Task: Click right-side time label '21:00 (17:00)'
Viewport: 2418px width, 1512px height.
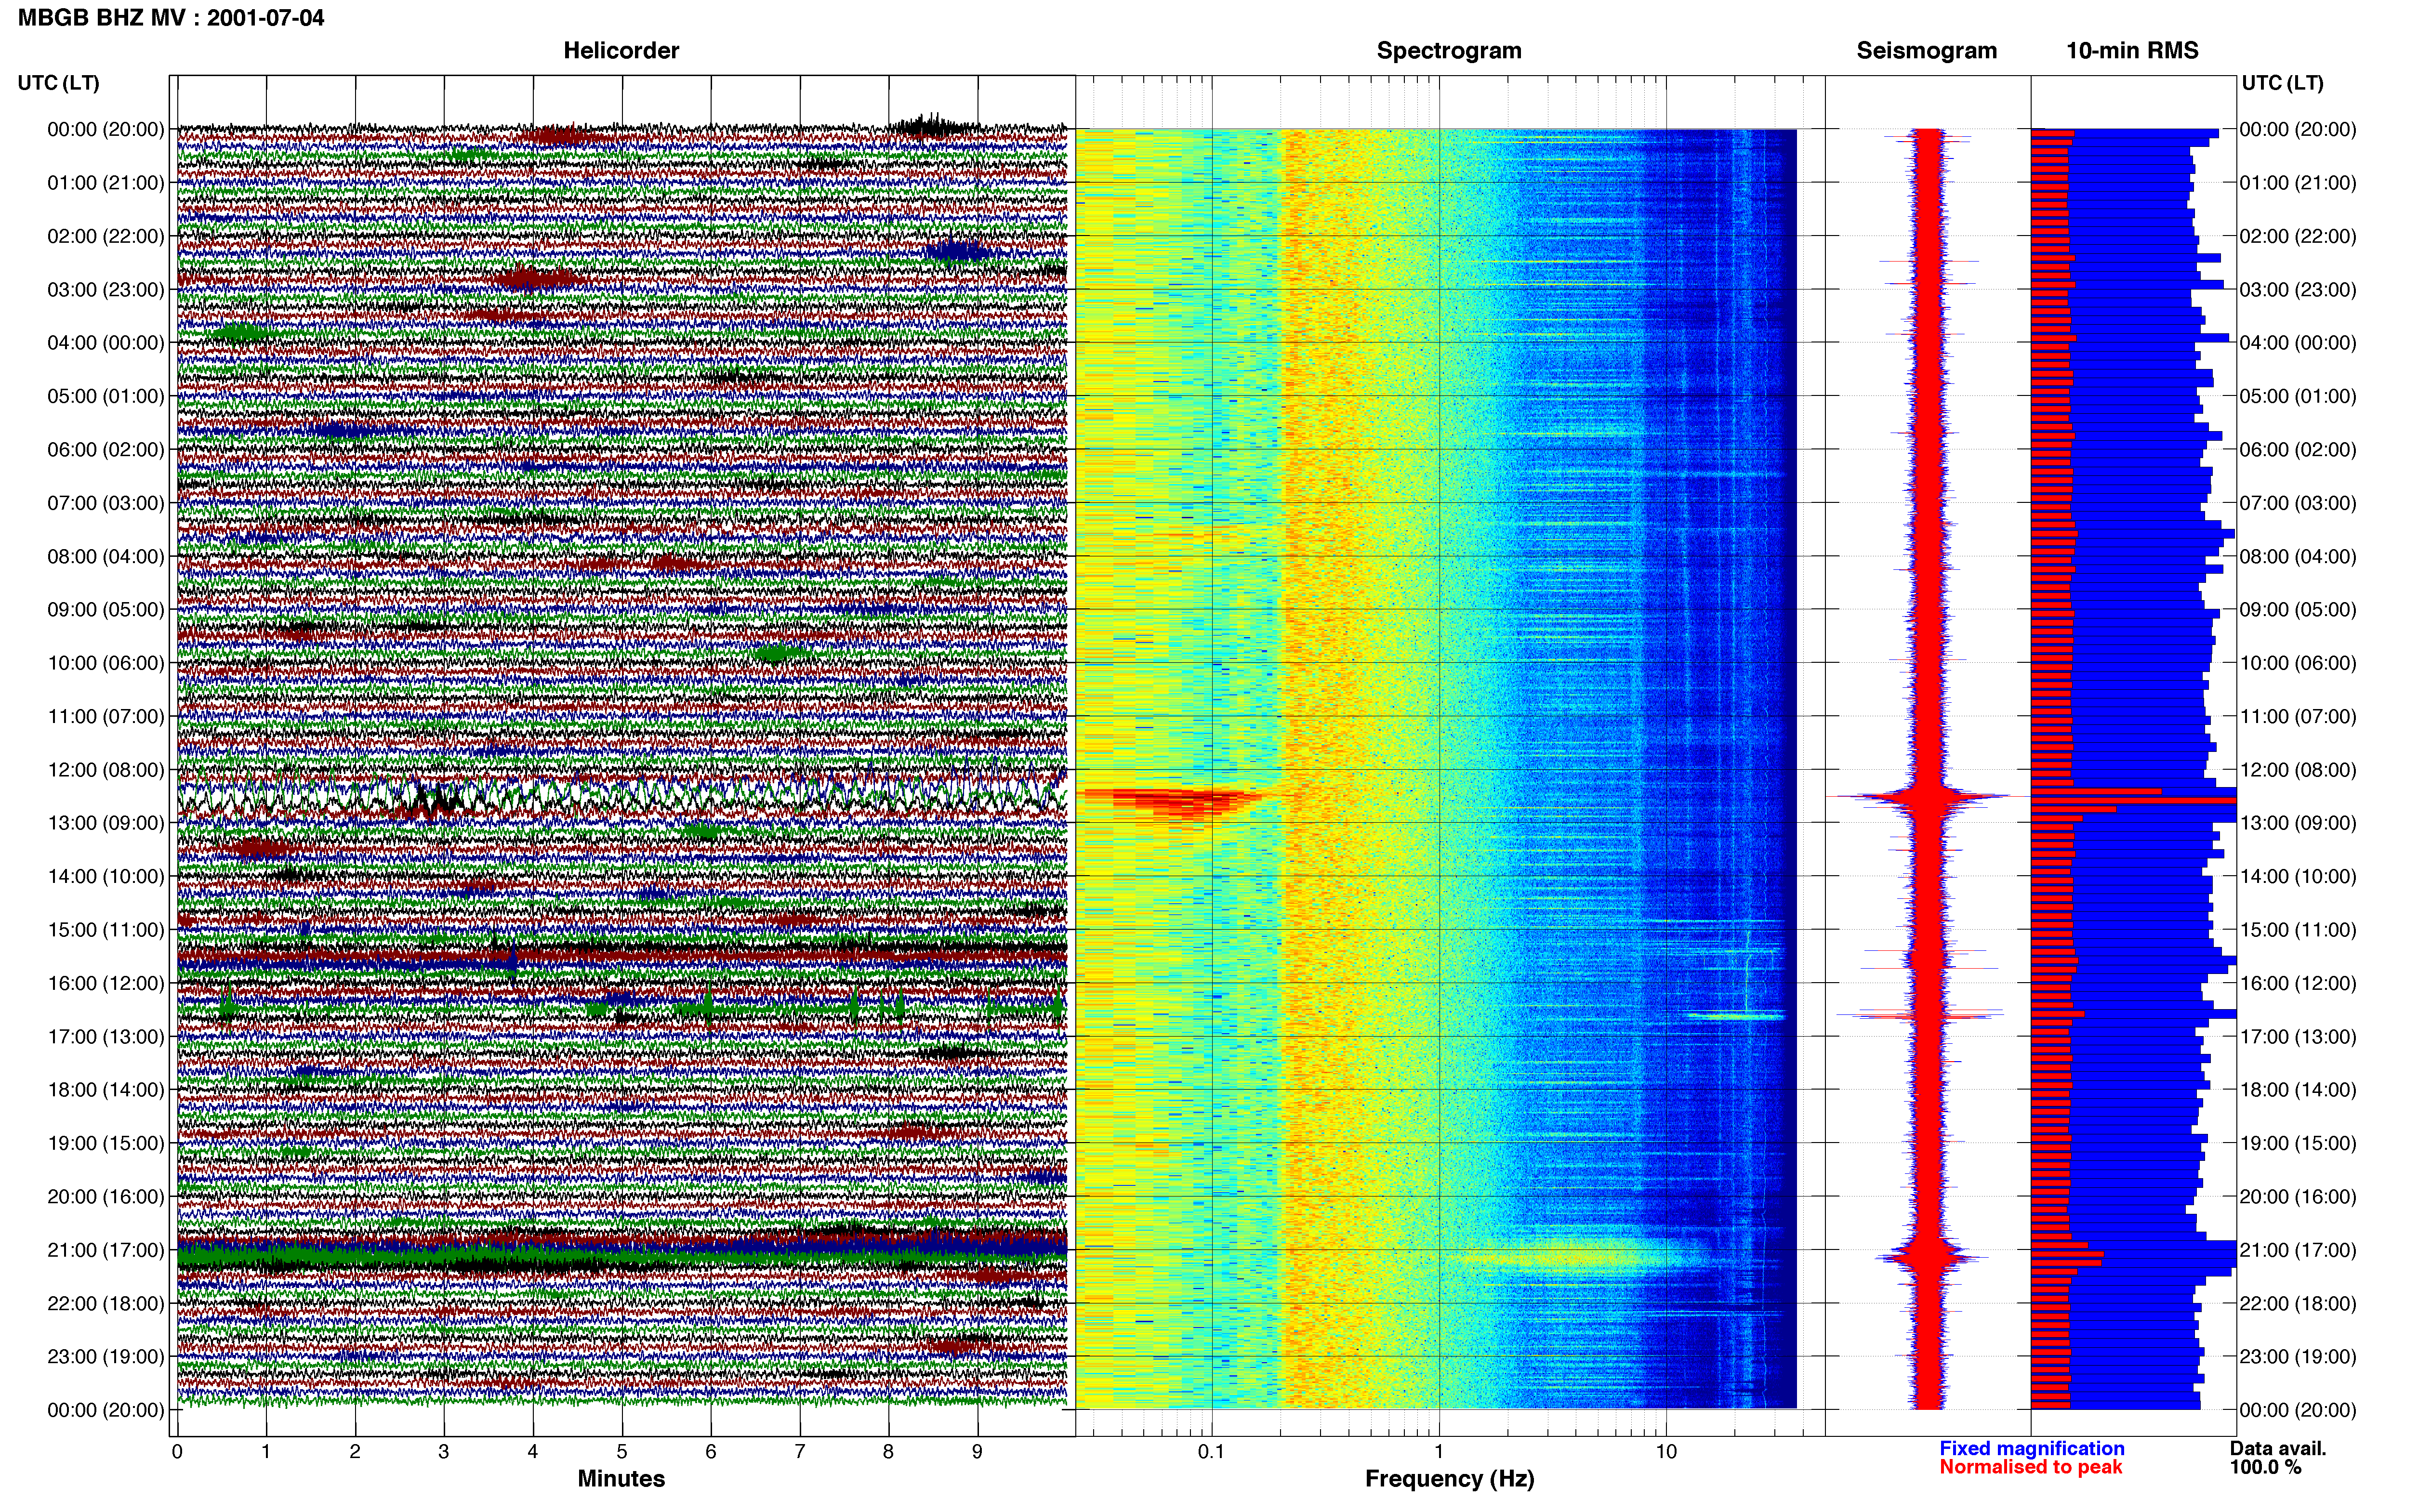Action: (x=2298, y=1249)
